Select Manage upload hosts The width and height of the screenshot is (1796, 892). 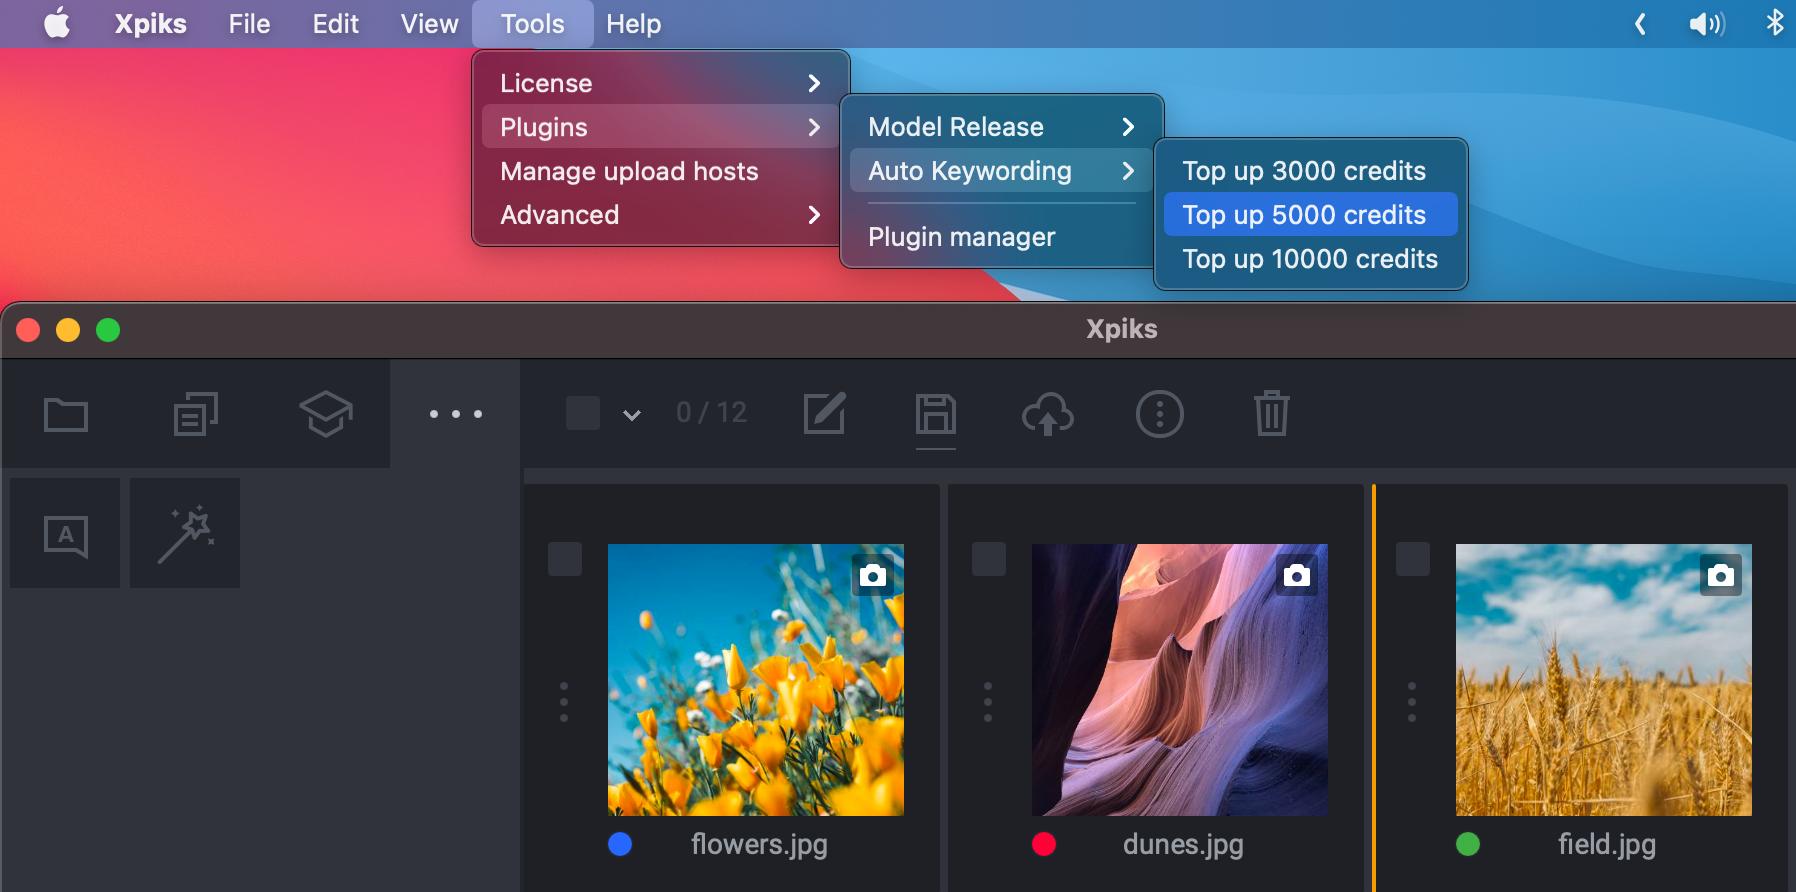coord(660,171)
